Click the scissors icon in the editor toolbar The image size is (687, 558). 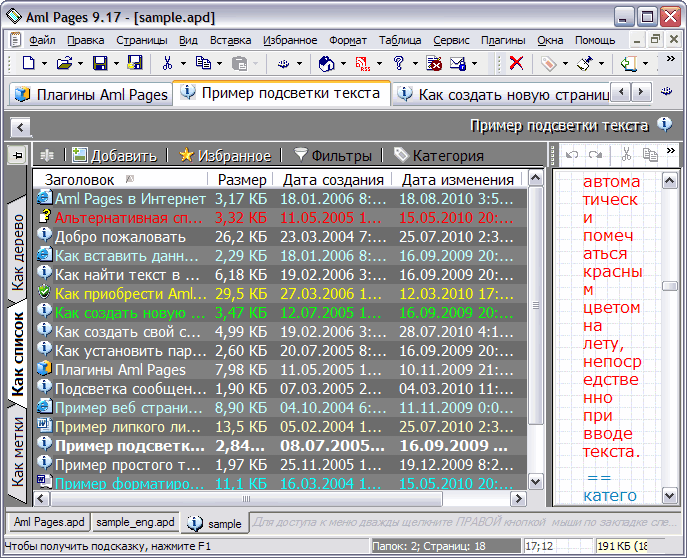[627, 154]
